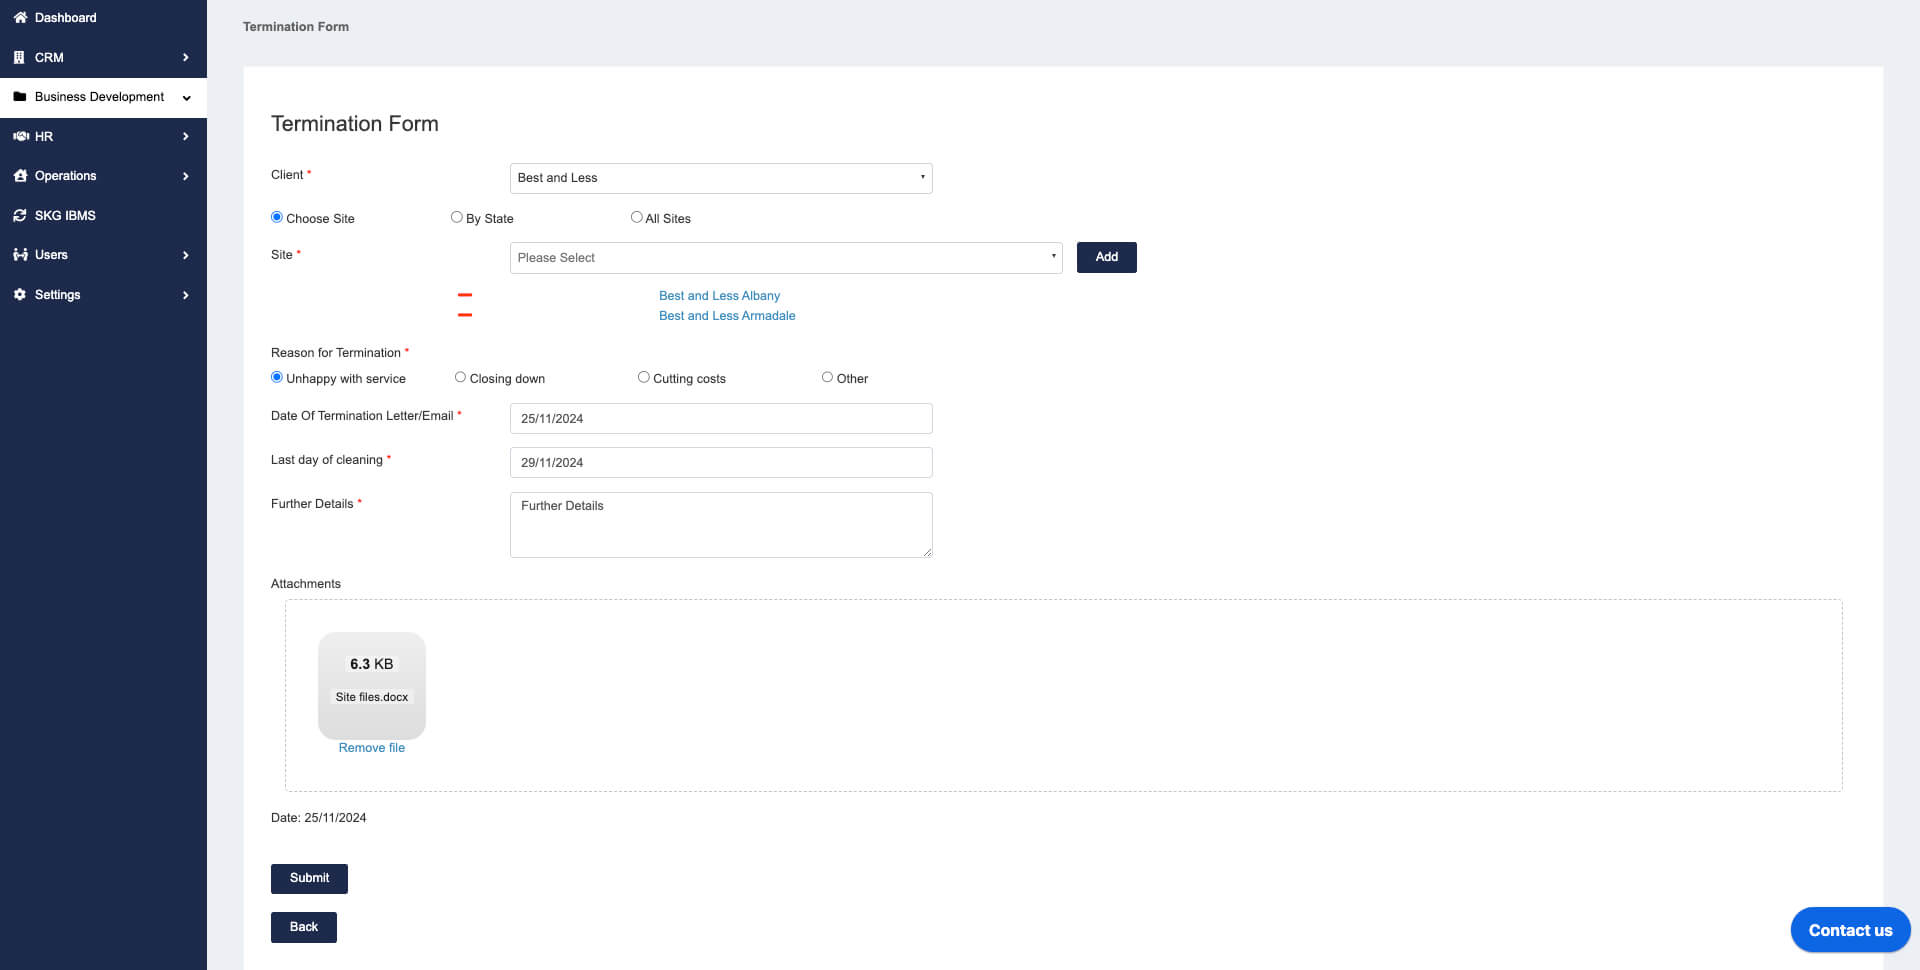Screen dimensions: 1920x970
Task: Click the Add site button
Action: [1106, 257]
